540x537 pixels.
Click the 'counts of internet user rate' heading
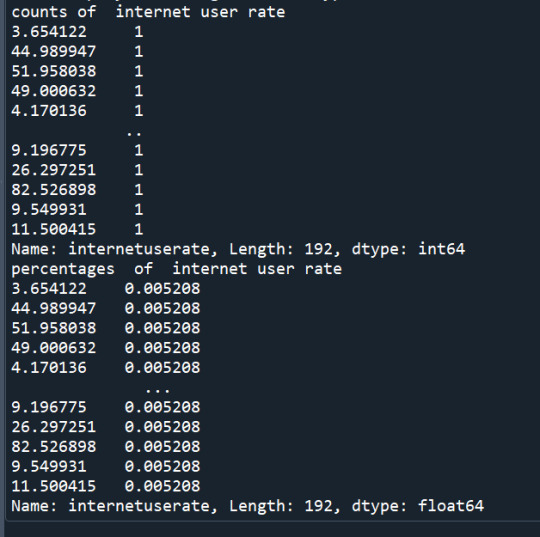pos(148,12)
